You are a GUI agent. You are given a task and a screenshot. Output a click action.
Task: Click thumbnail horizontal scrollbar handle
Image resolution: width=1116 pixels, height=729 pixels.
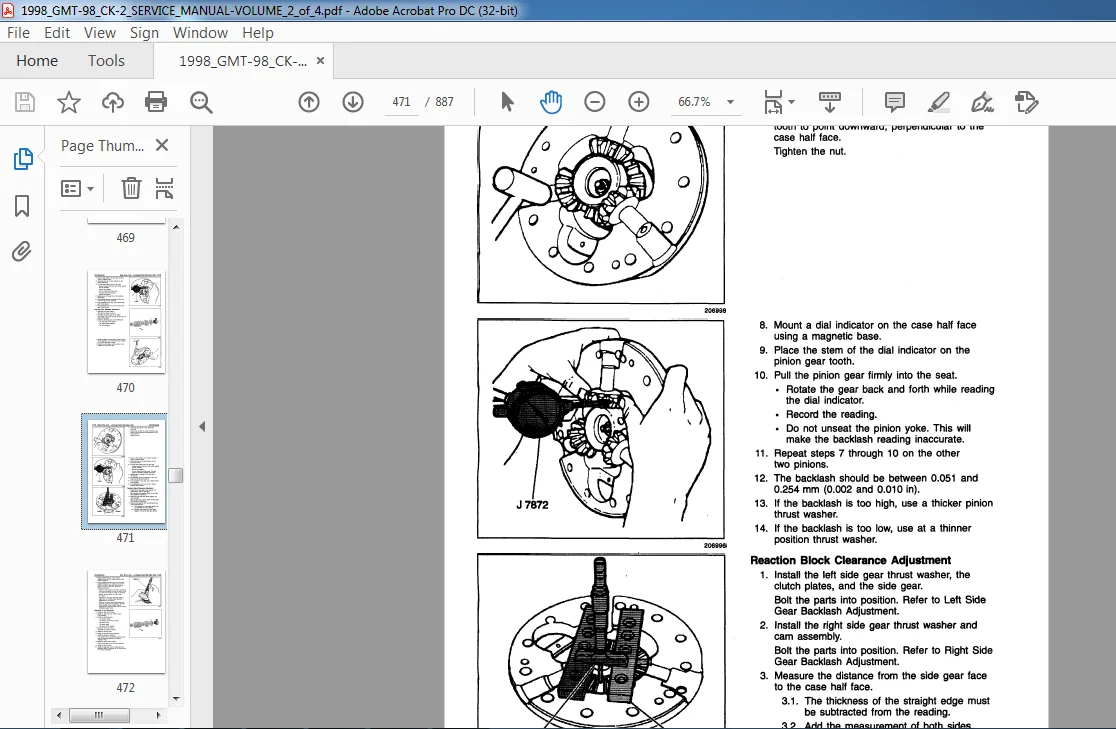click(x=98, y=715)
